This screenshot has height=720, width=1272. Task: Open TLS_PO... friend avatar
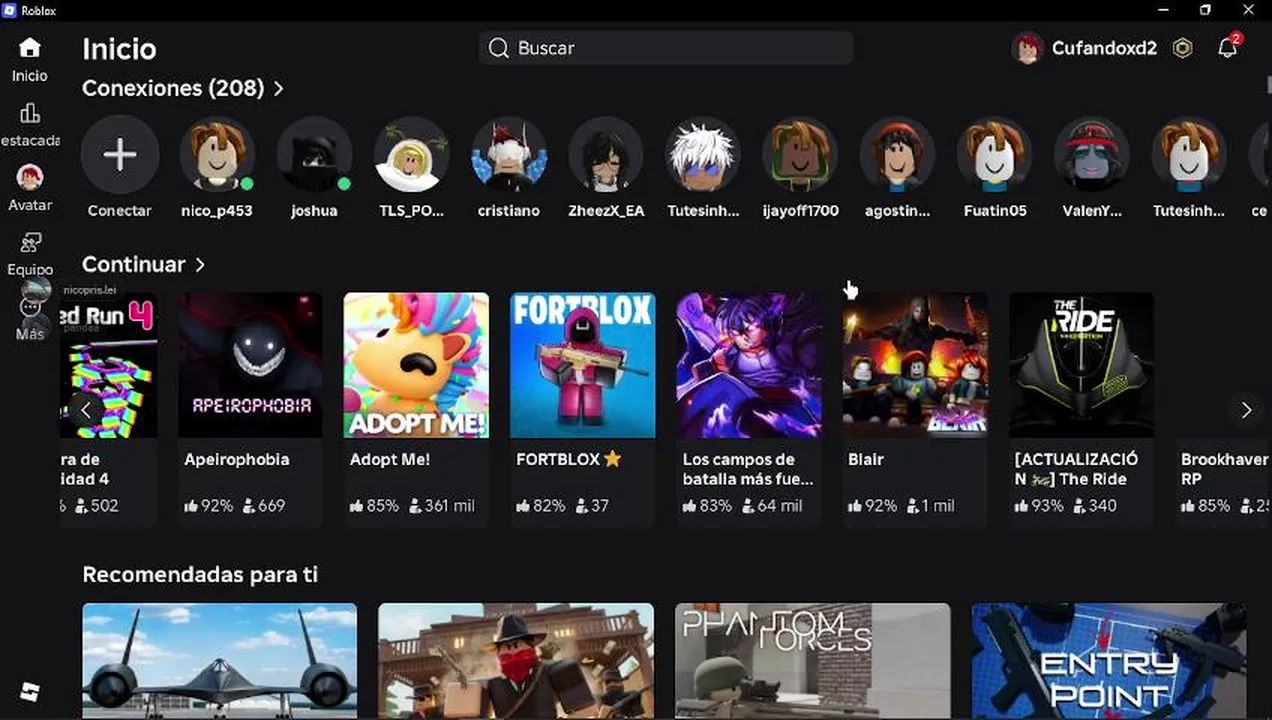411,155
